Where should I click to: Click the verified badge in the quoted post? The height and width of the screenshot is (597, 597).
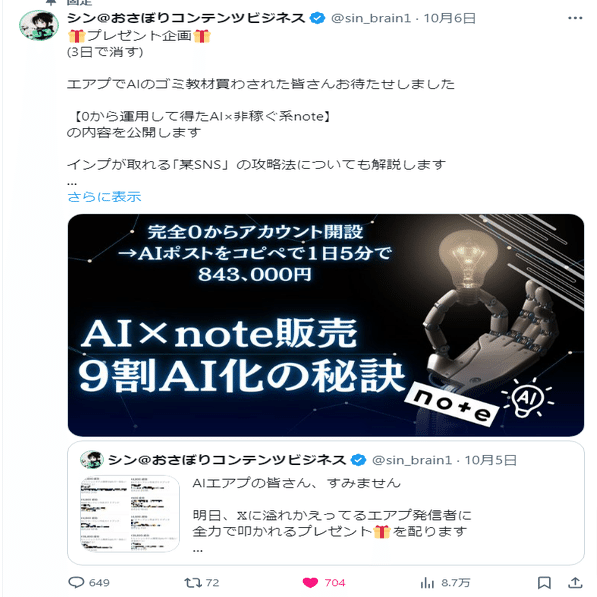click(358, 460)
